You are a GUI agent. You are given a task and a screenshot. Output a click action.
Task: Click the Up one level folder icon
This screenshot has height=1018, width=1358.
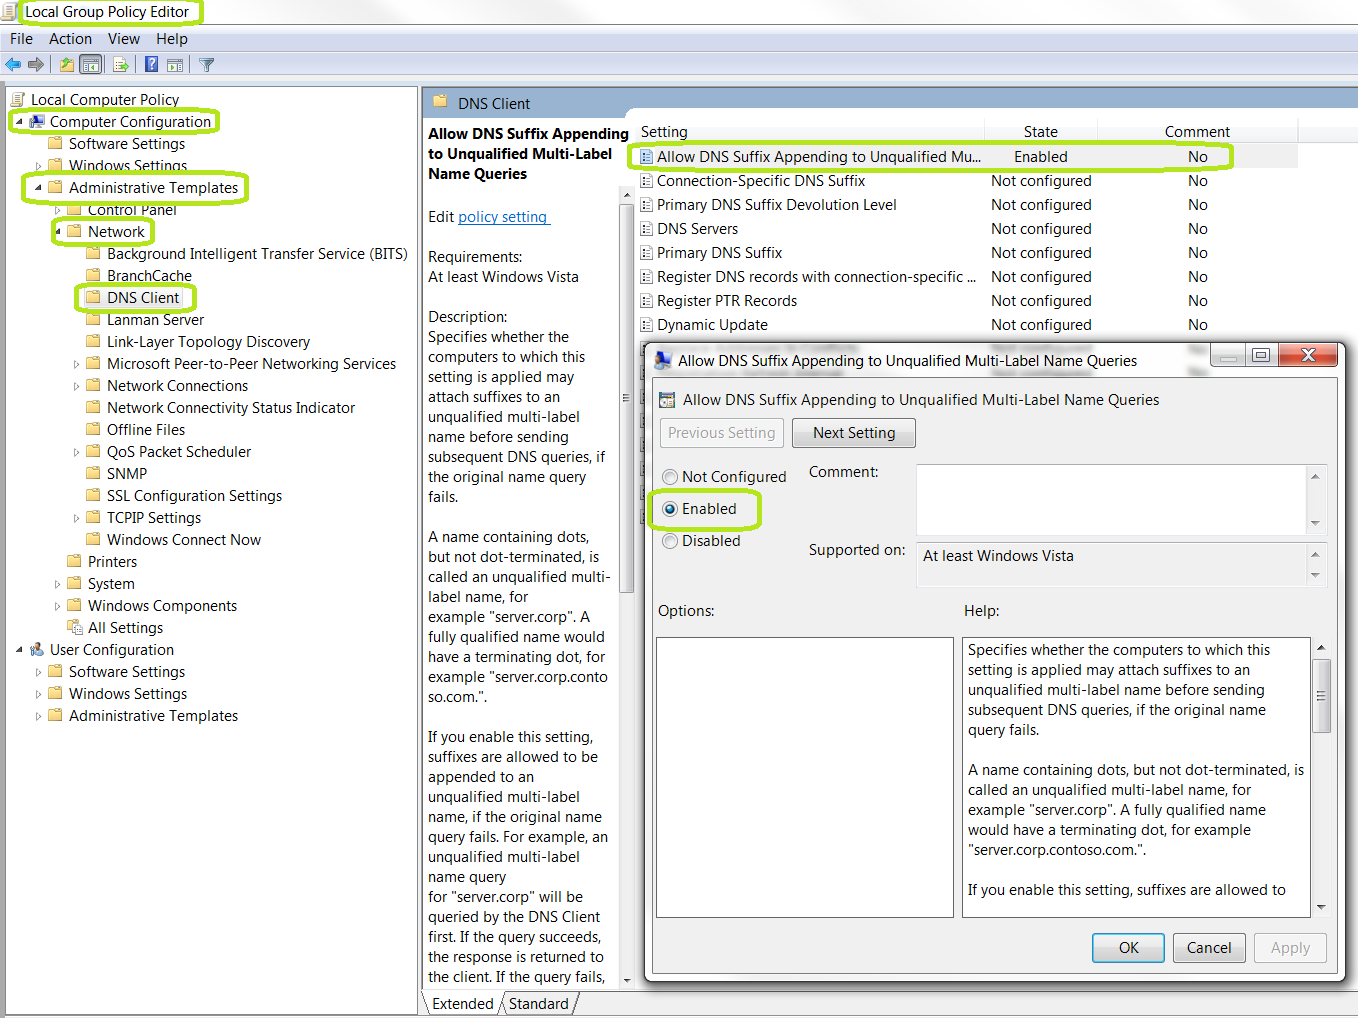66,65
